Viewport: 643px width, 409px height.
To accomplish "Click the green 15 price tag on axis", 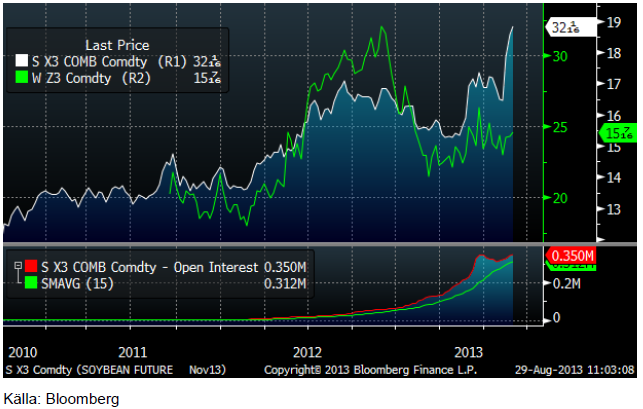I will pos(616,133).
